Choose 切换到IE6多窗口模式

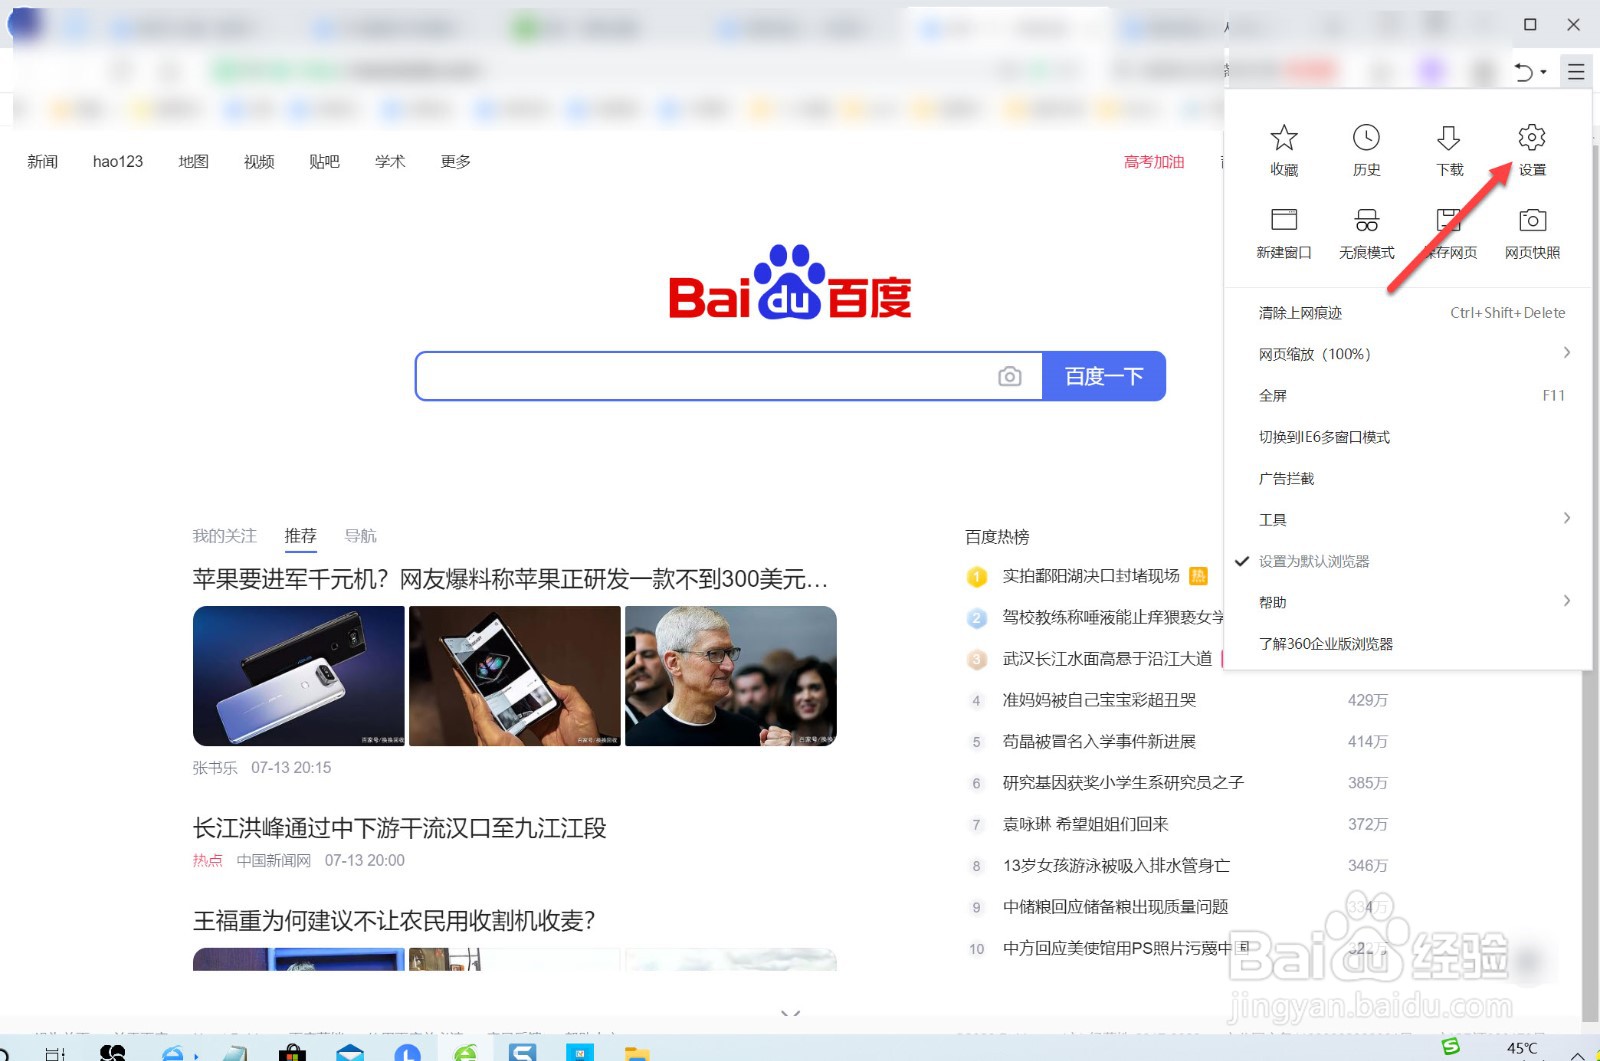1408,437
